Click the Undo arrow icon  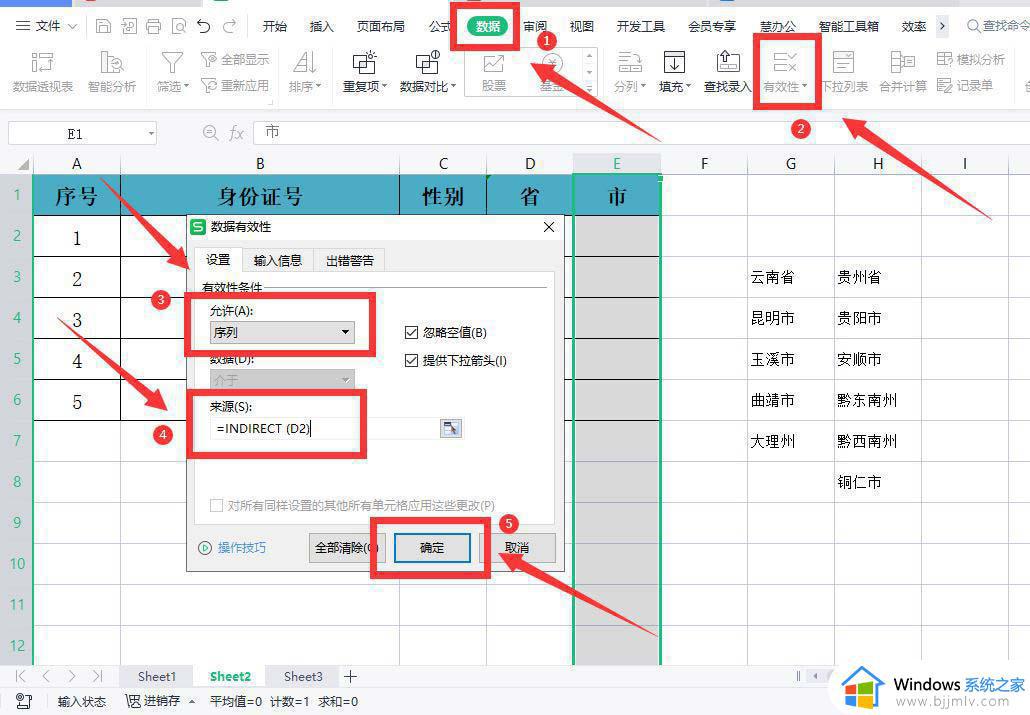(204, 26)
